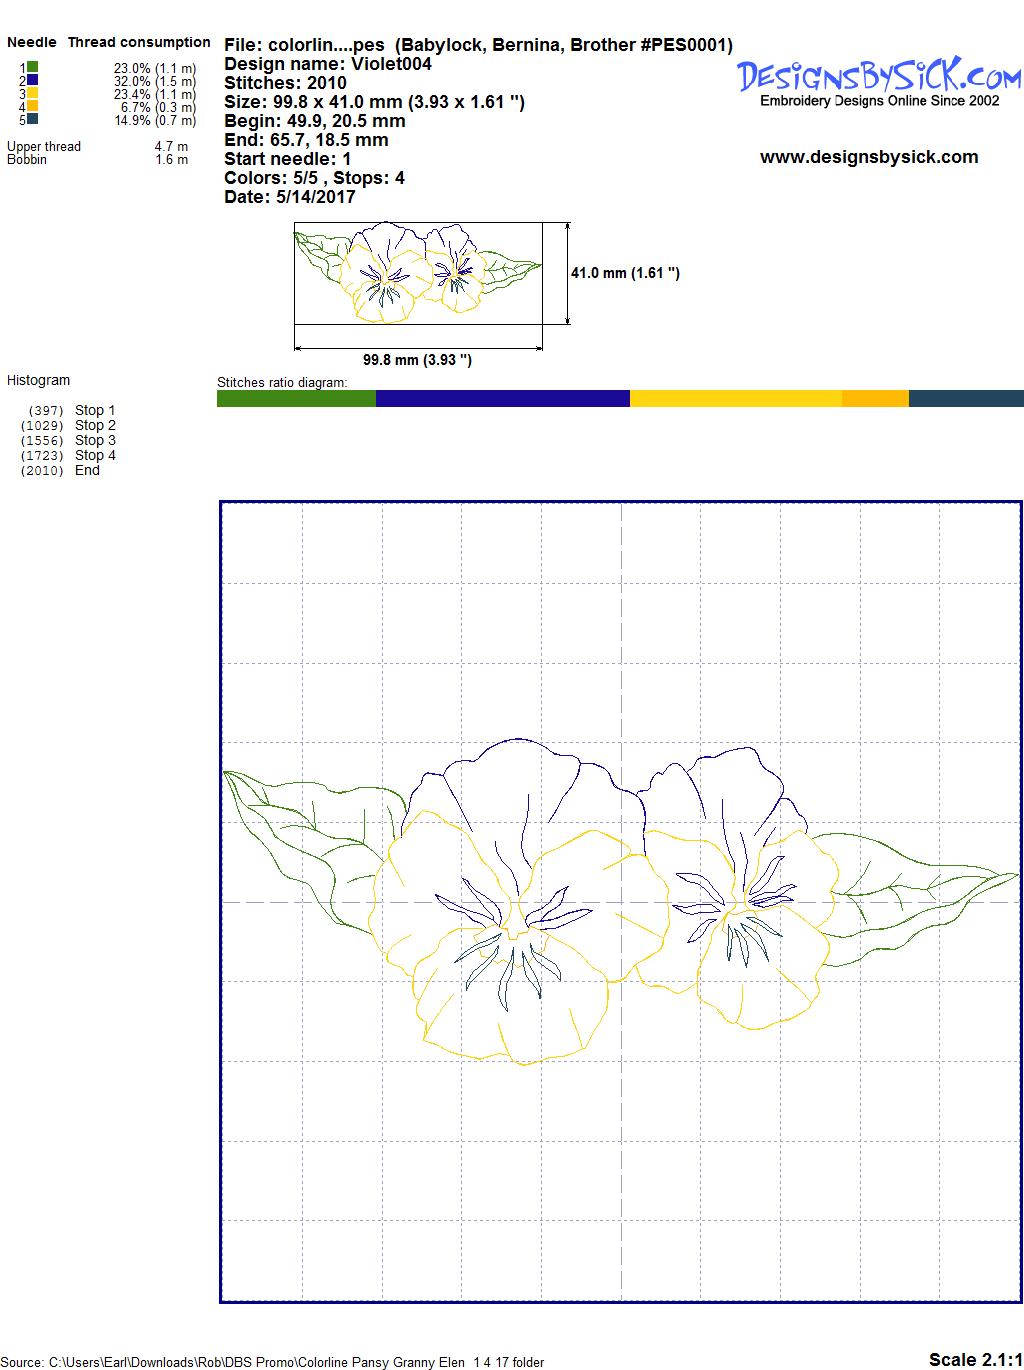The width and height of the screenshot is (1024, 1370).
Task: Select Stop 1 in the histogram list
Action: 95,410
